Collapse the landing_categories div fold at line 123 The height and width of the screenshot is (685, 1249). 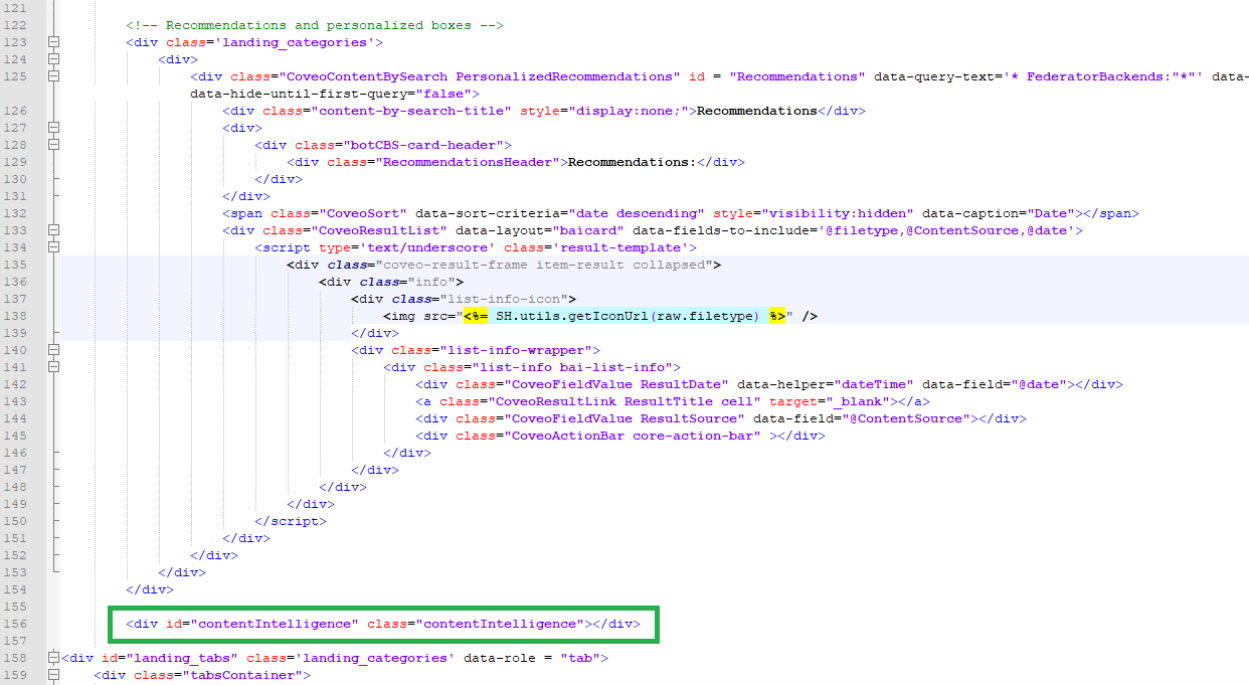click(53, 42)
